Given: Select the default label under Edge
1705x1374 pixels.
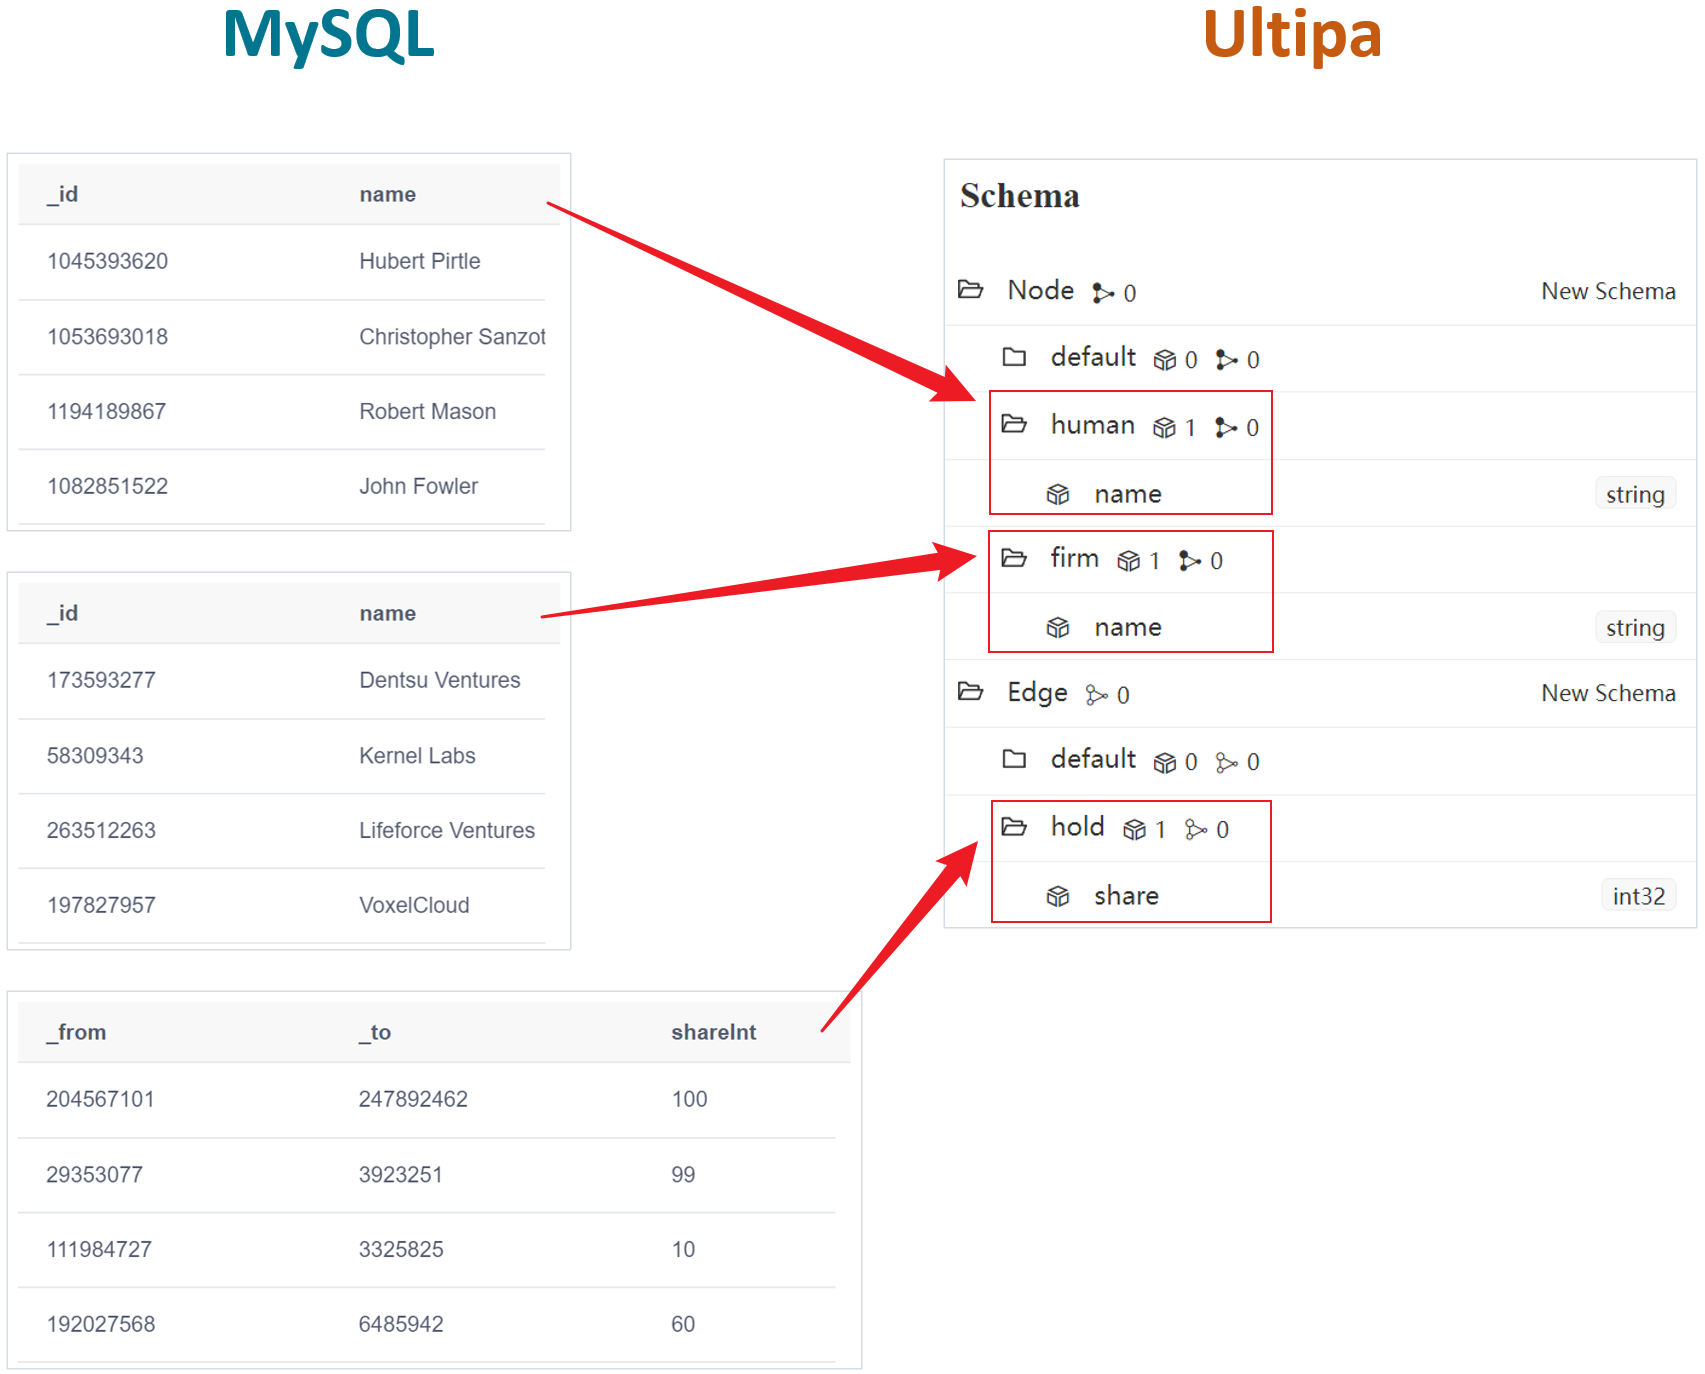Looking at the screenshot, I should point(1093,759).
